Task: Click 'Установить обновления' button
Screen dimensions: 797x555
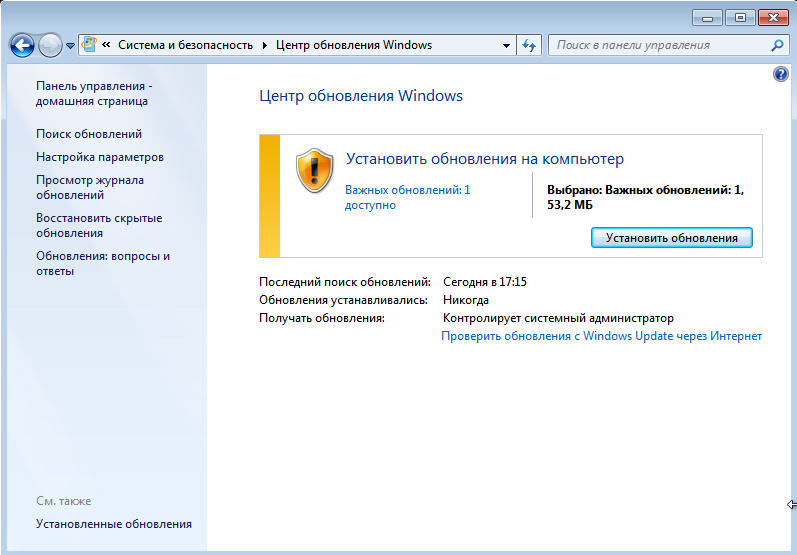Action: pyautogui.click(x=671, y=238)
